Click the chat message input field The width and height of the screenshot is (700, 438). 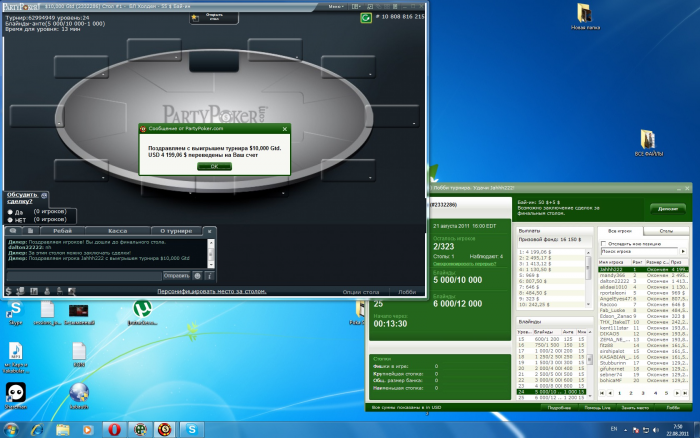[84, 276]
